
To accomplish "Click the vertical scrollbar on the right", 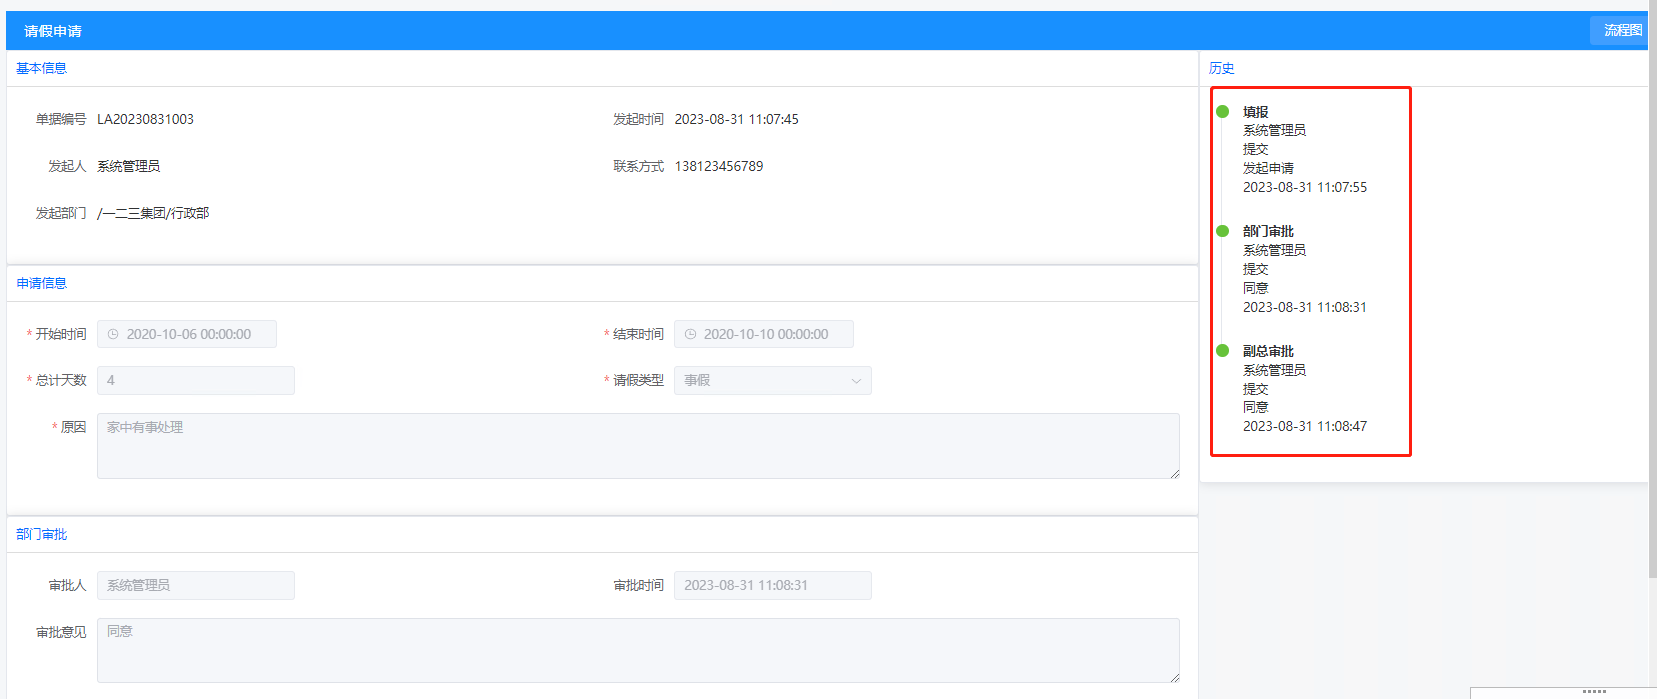I will pos(1652,290).
